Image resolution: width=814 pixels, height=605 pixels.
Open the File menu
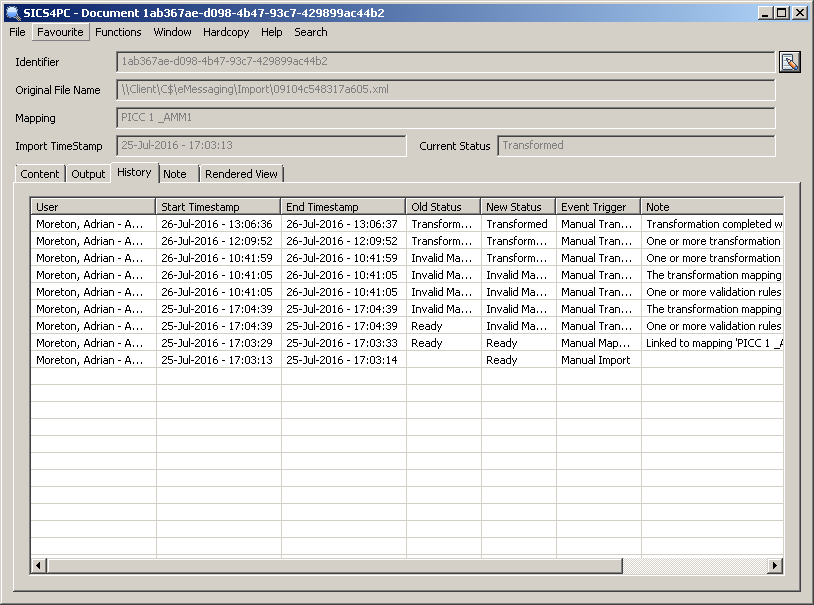pos(17,32)
